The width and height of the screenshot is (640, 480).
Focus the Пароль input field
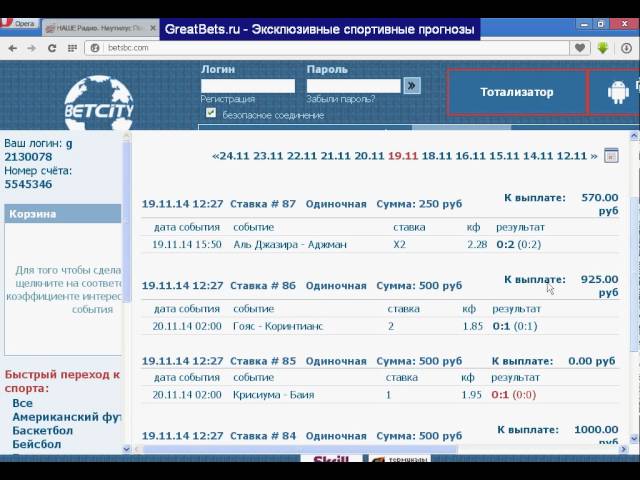[x=353, y=86]
